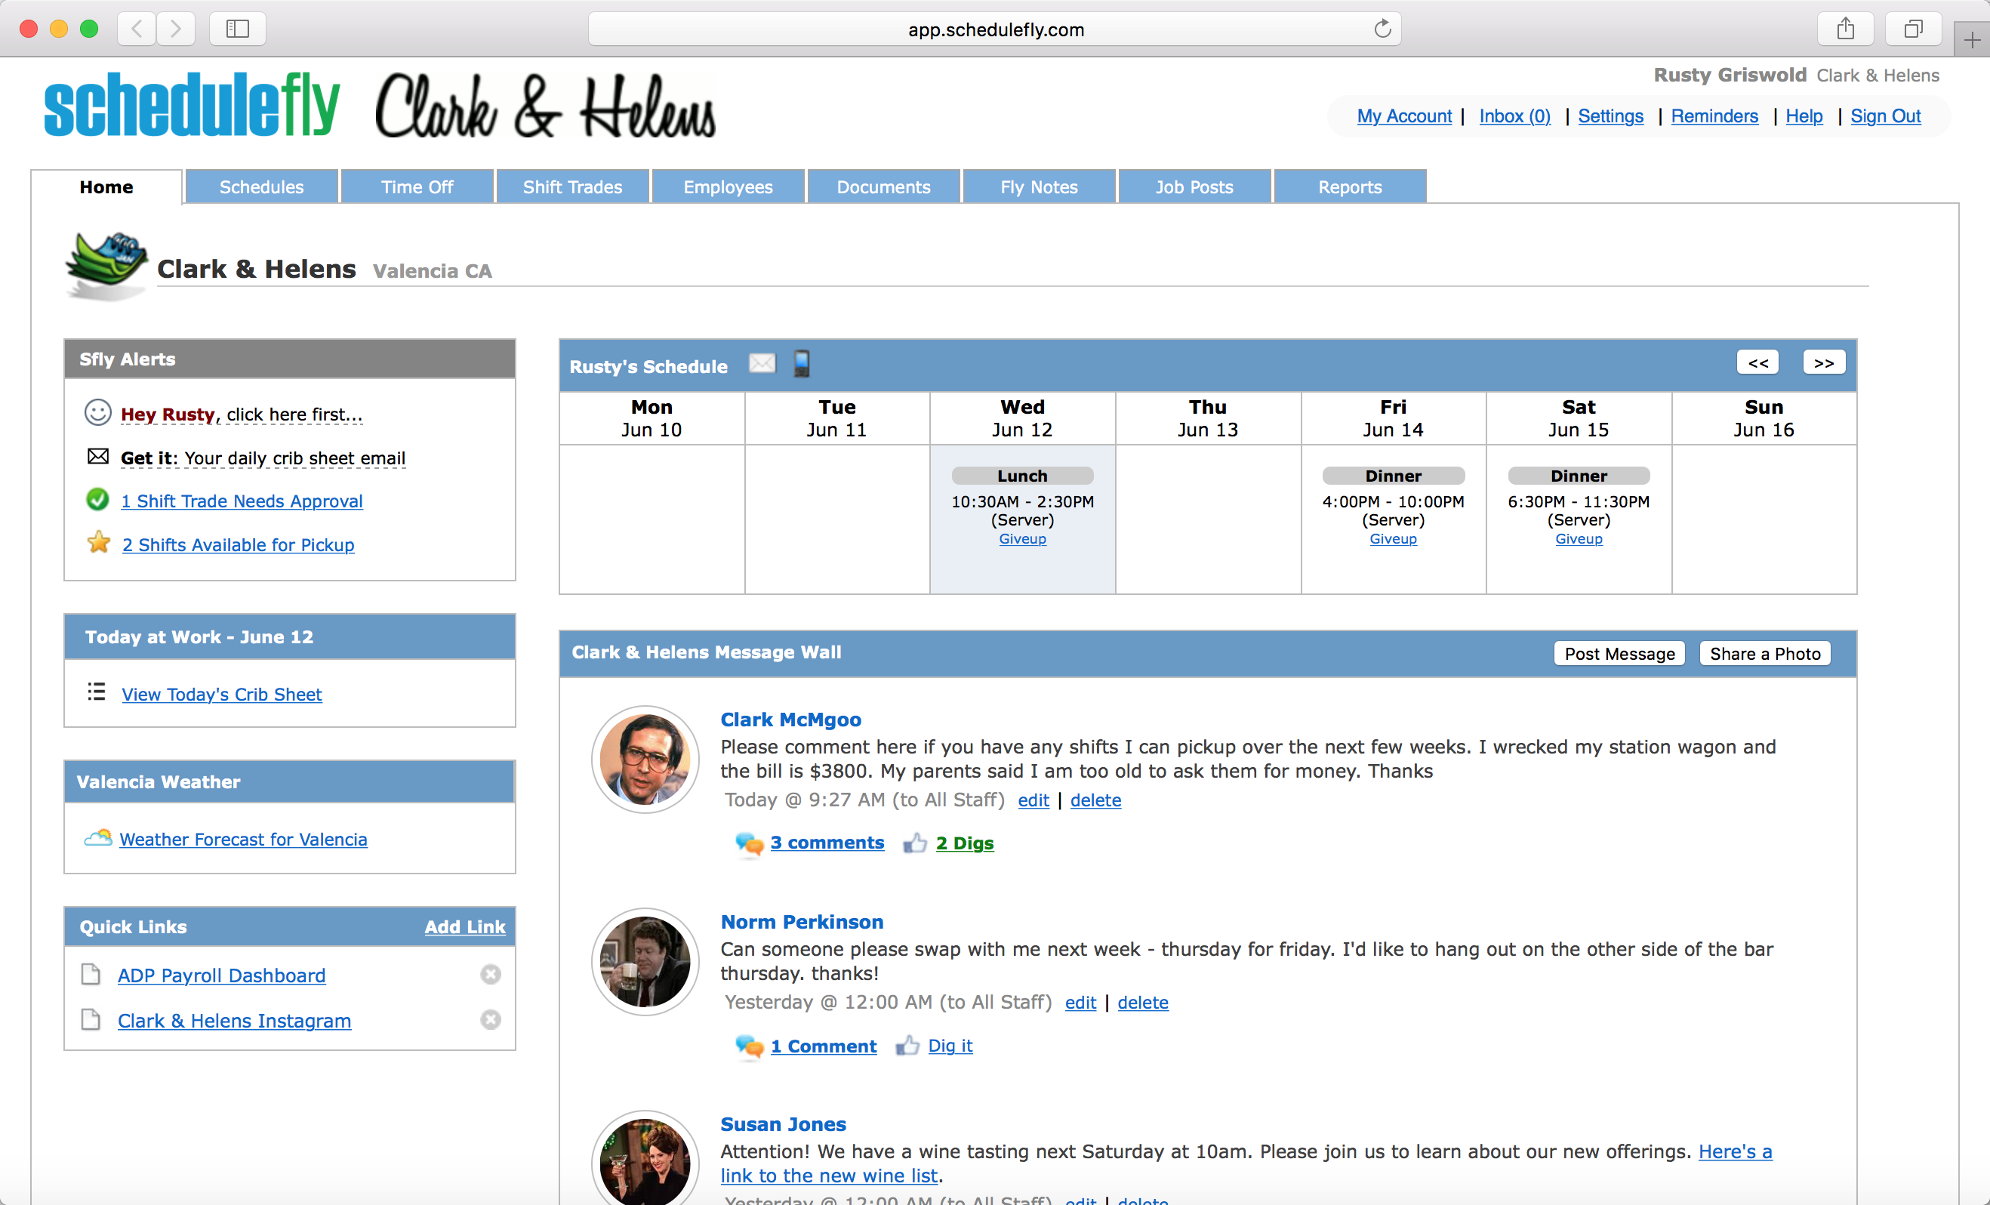1990x1205 pixels.
Task: Click the Schedulefly logo
Action: (x=192, y=105)
